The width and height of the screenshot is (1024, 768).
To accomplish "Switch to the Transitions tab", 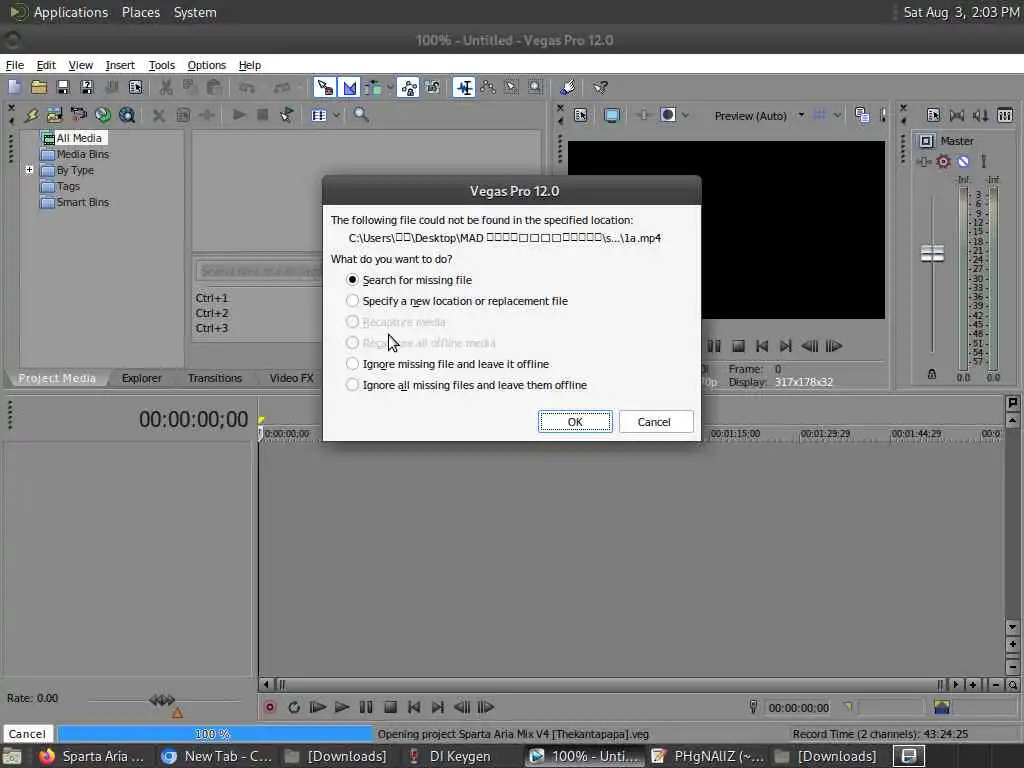I will (215, 378).
